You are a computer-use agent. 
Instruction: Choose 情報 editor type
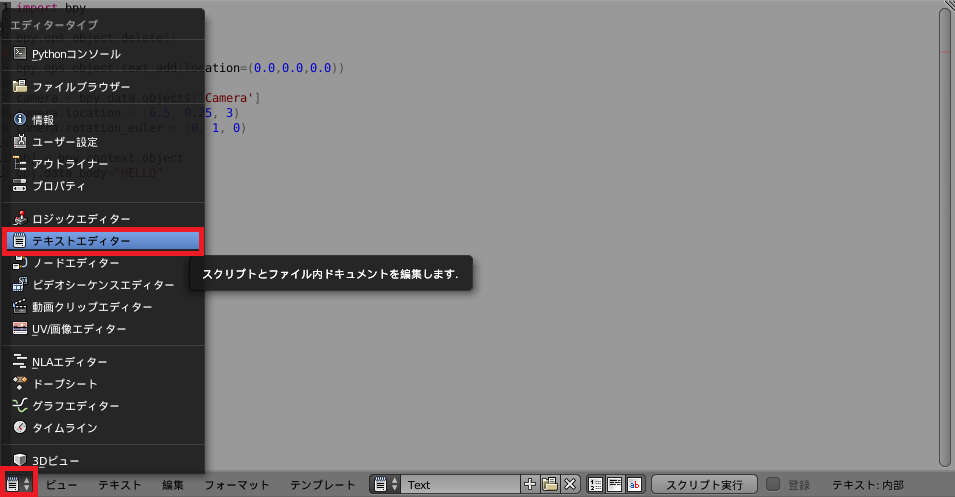(104, 120)
